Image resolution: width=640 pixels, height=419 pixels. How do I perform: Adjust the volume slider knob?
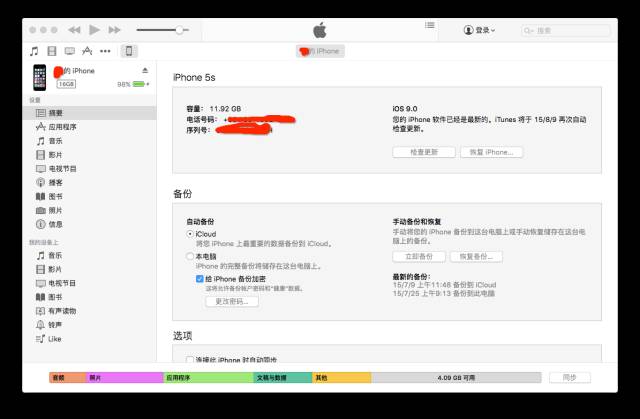click(179, 30)
